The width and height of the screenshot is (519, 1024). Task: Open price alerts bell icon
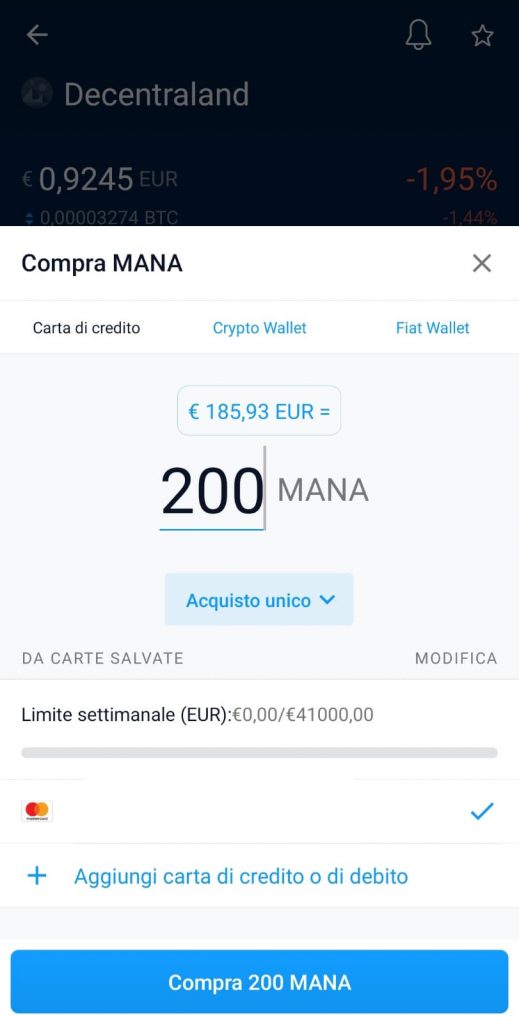[x=418, y=35]
